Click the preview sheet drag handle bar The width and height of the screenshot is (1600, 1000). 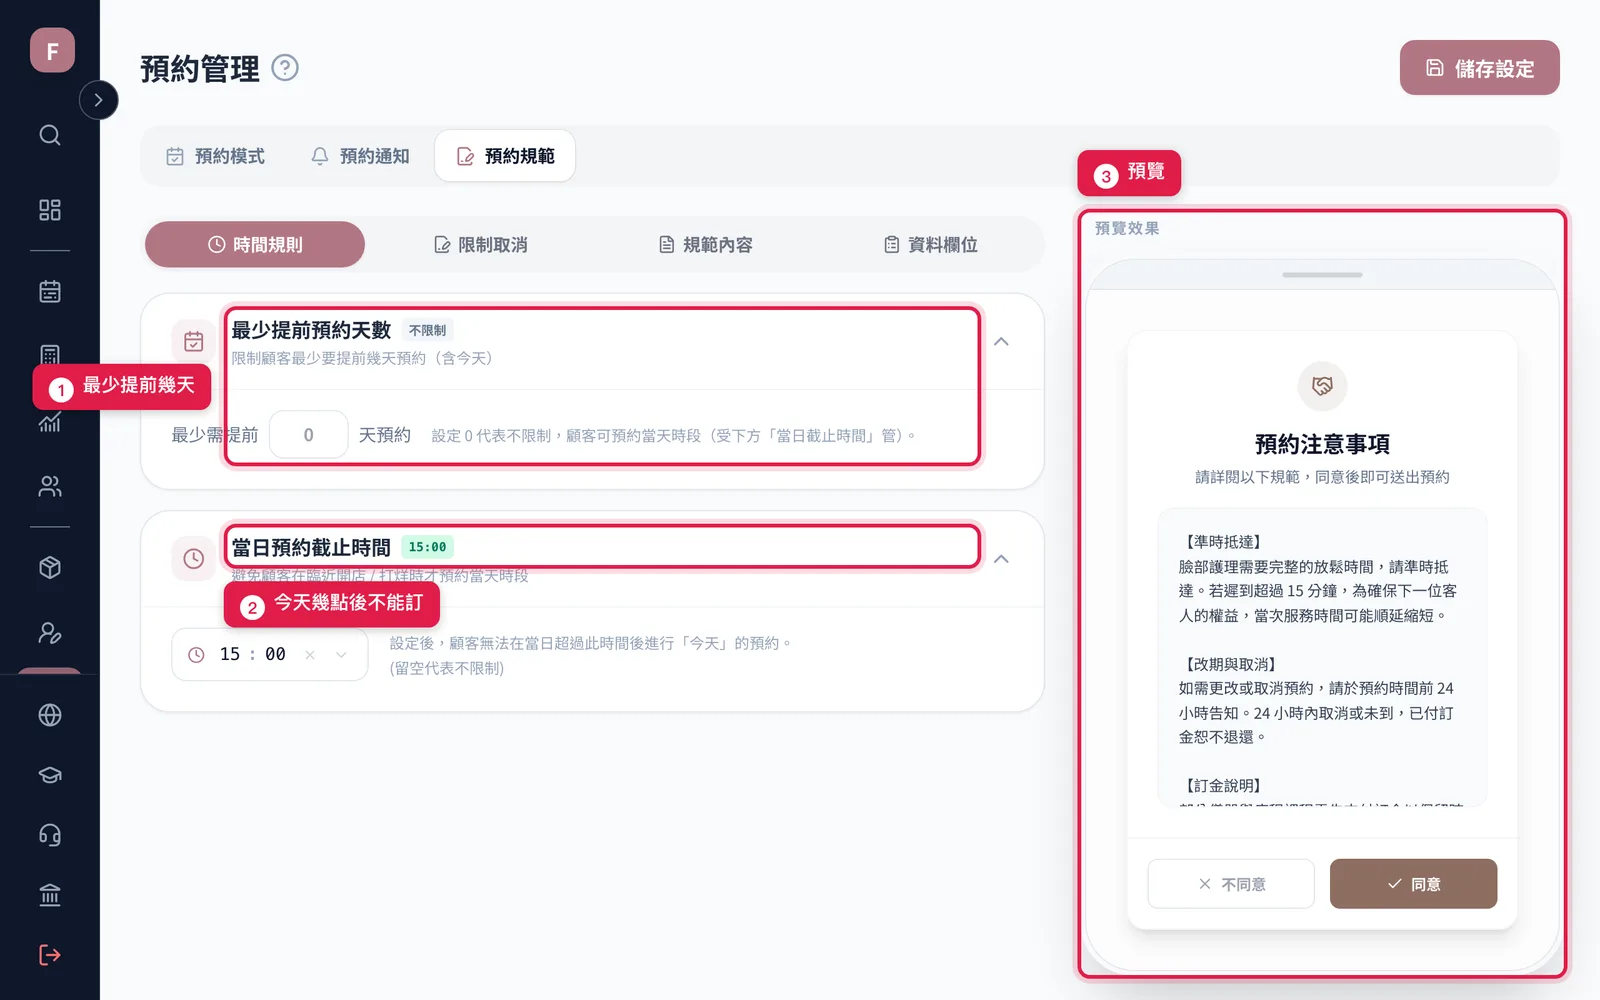pos(1322,275)
